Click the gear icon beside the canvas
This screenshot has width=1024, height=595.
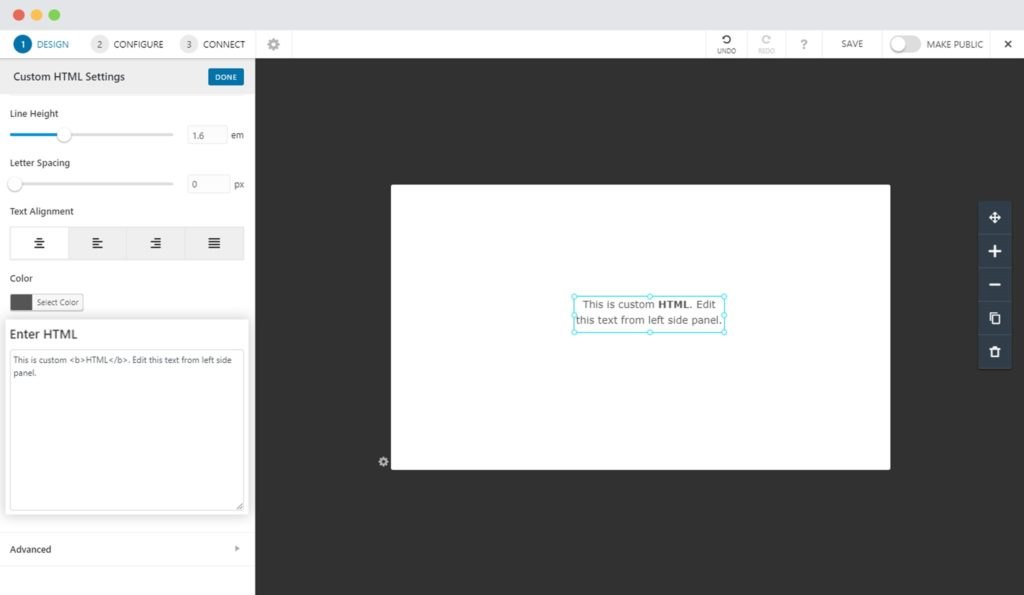383,462
